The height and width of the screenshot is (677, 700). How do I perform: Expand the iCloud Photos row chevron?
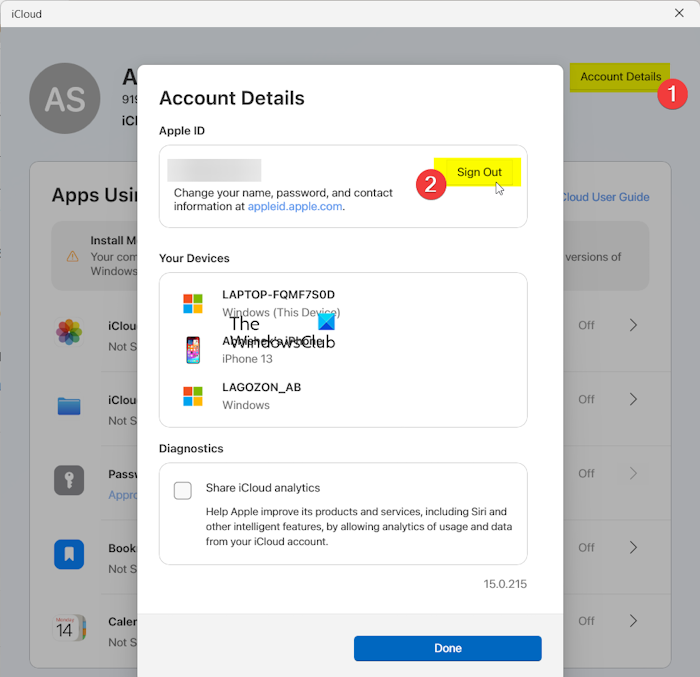pos(633,325)
